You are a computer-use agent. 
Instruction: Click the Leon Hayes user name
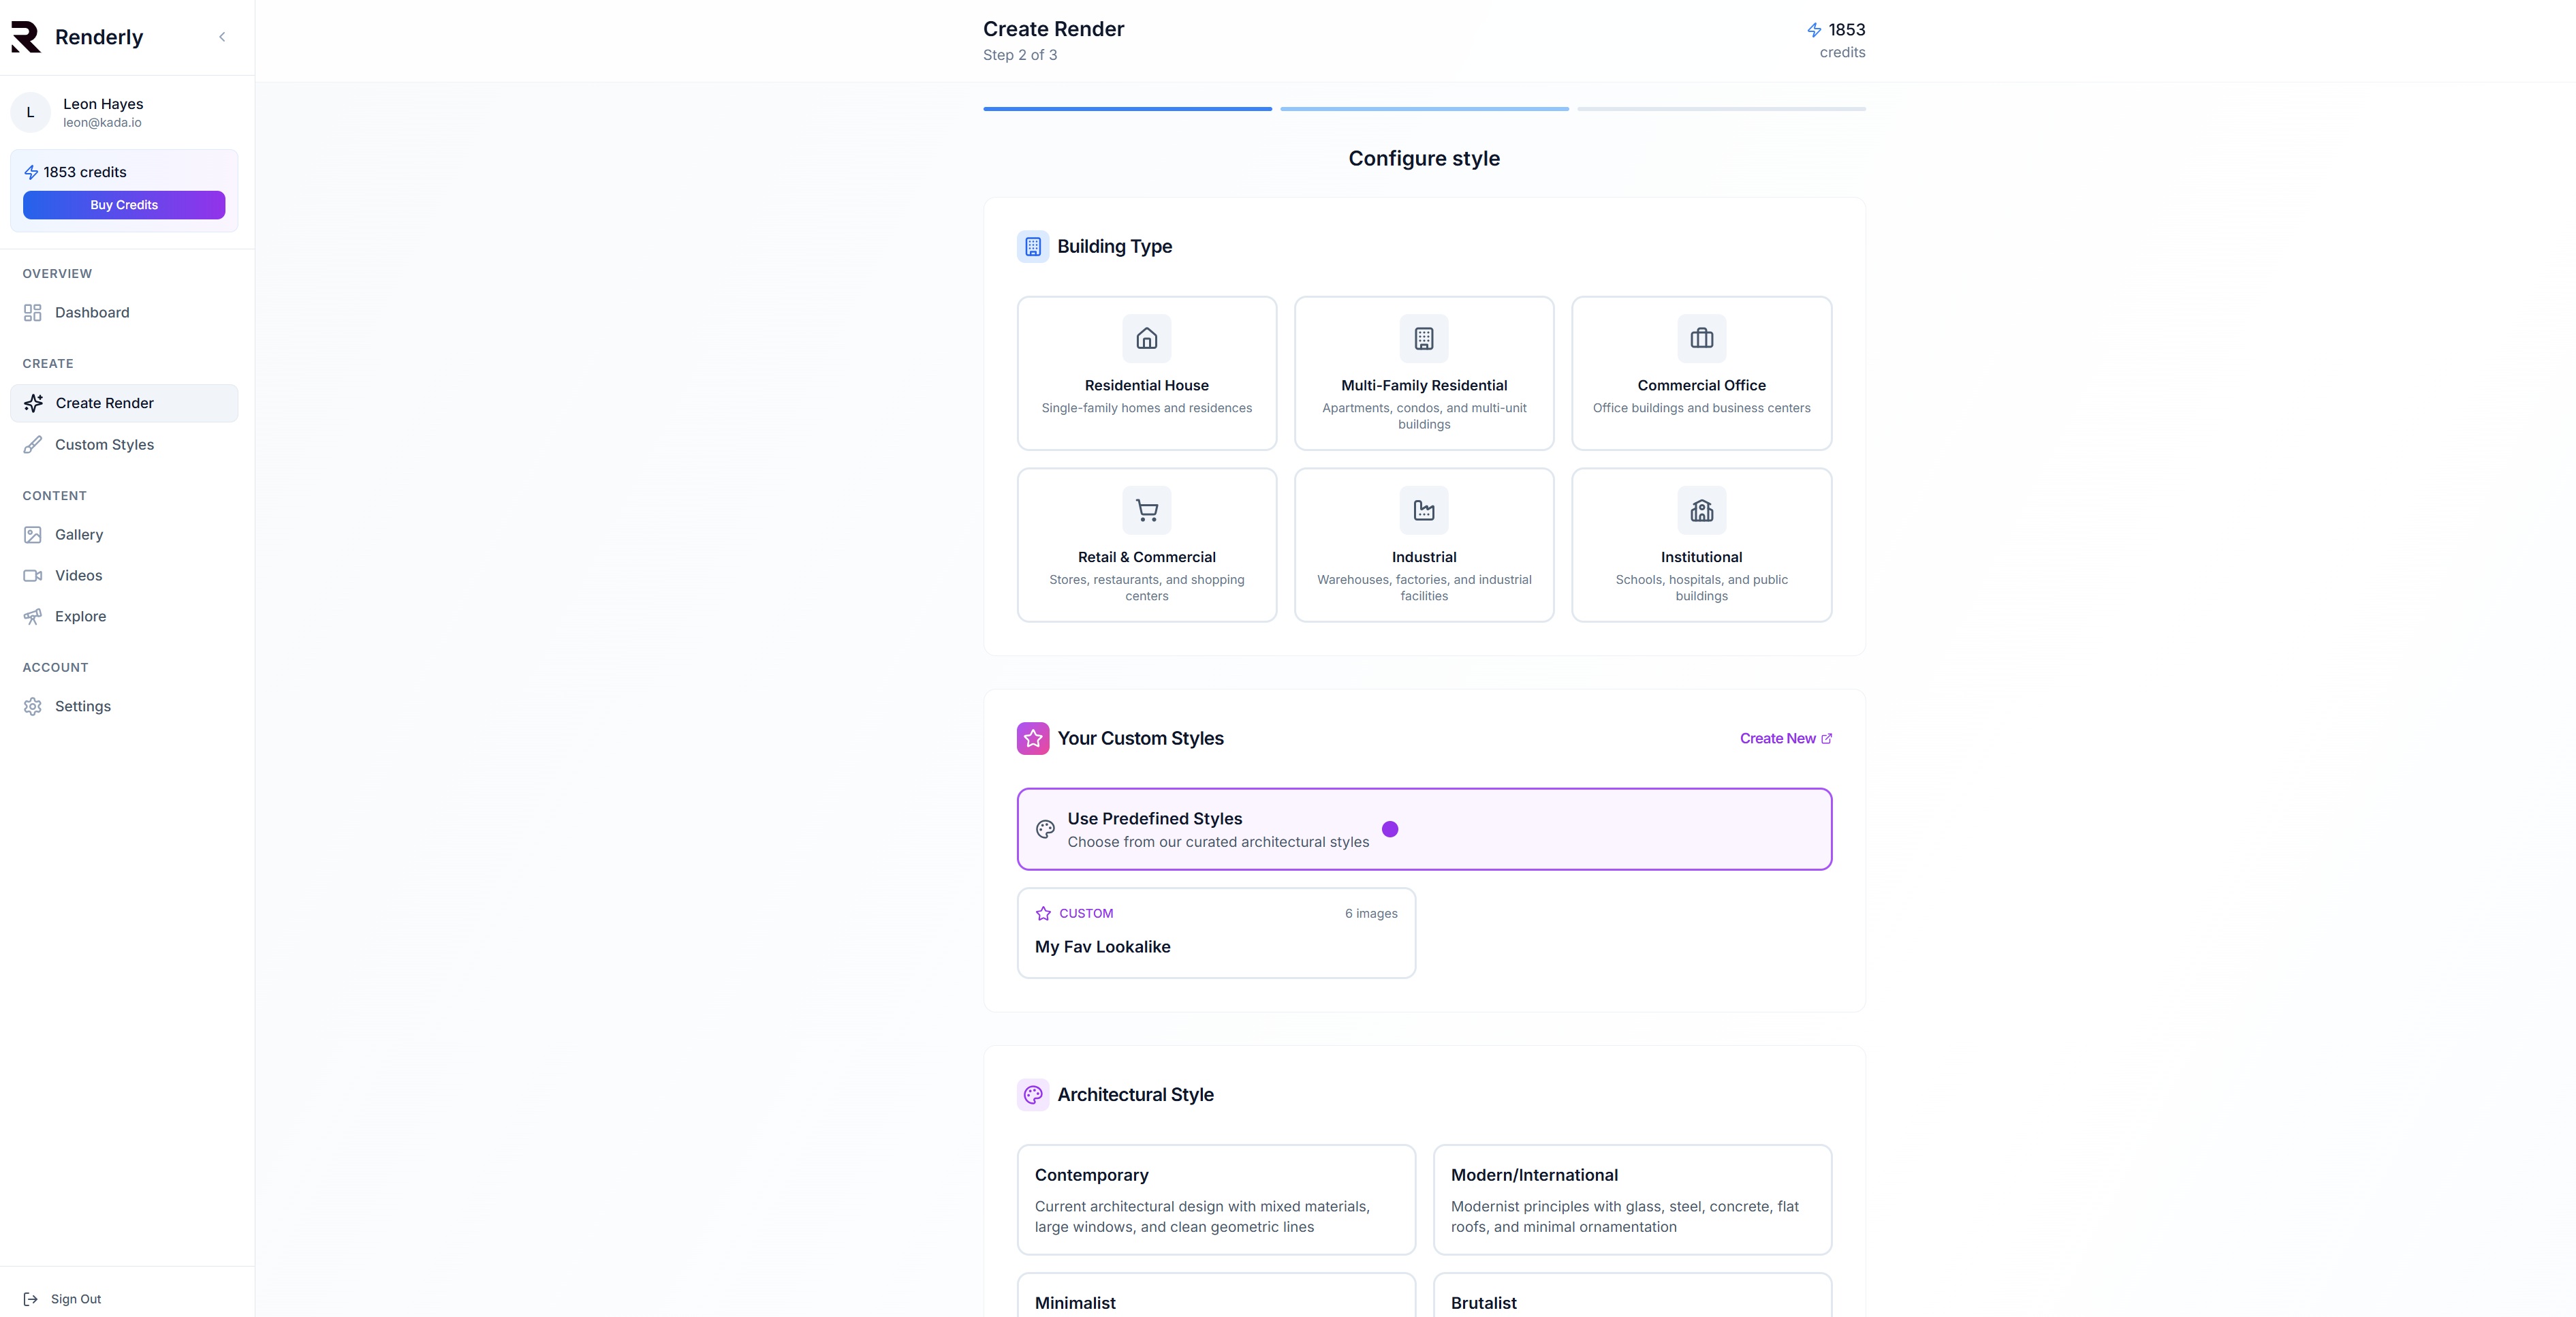pos(103,104)
